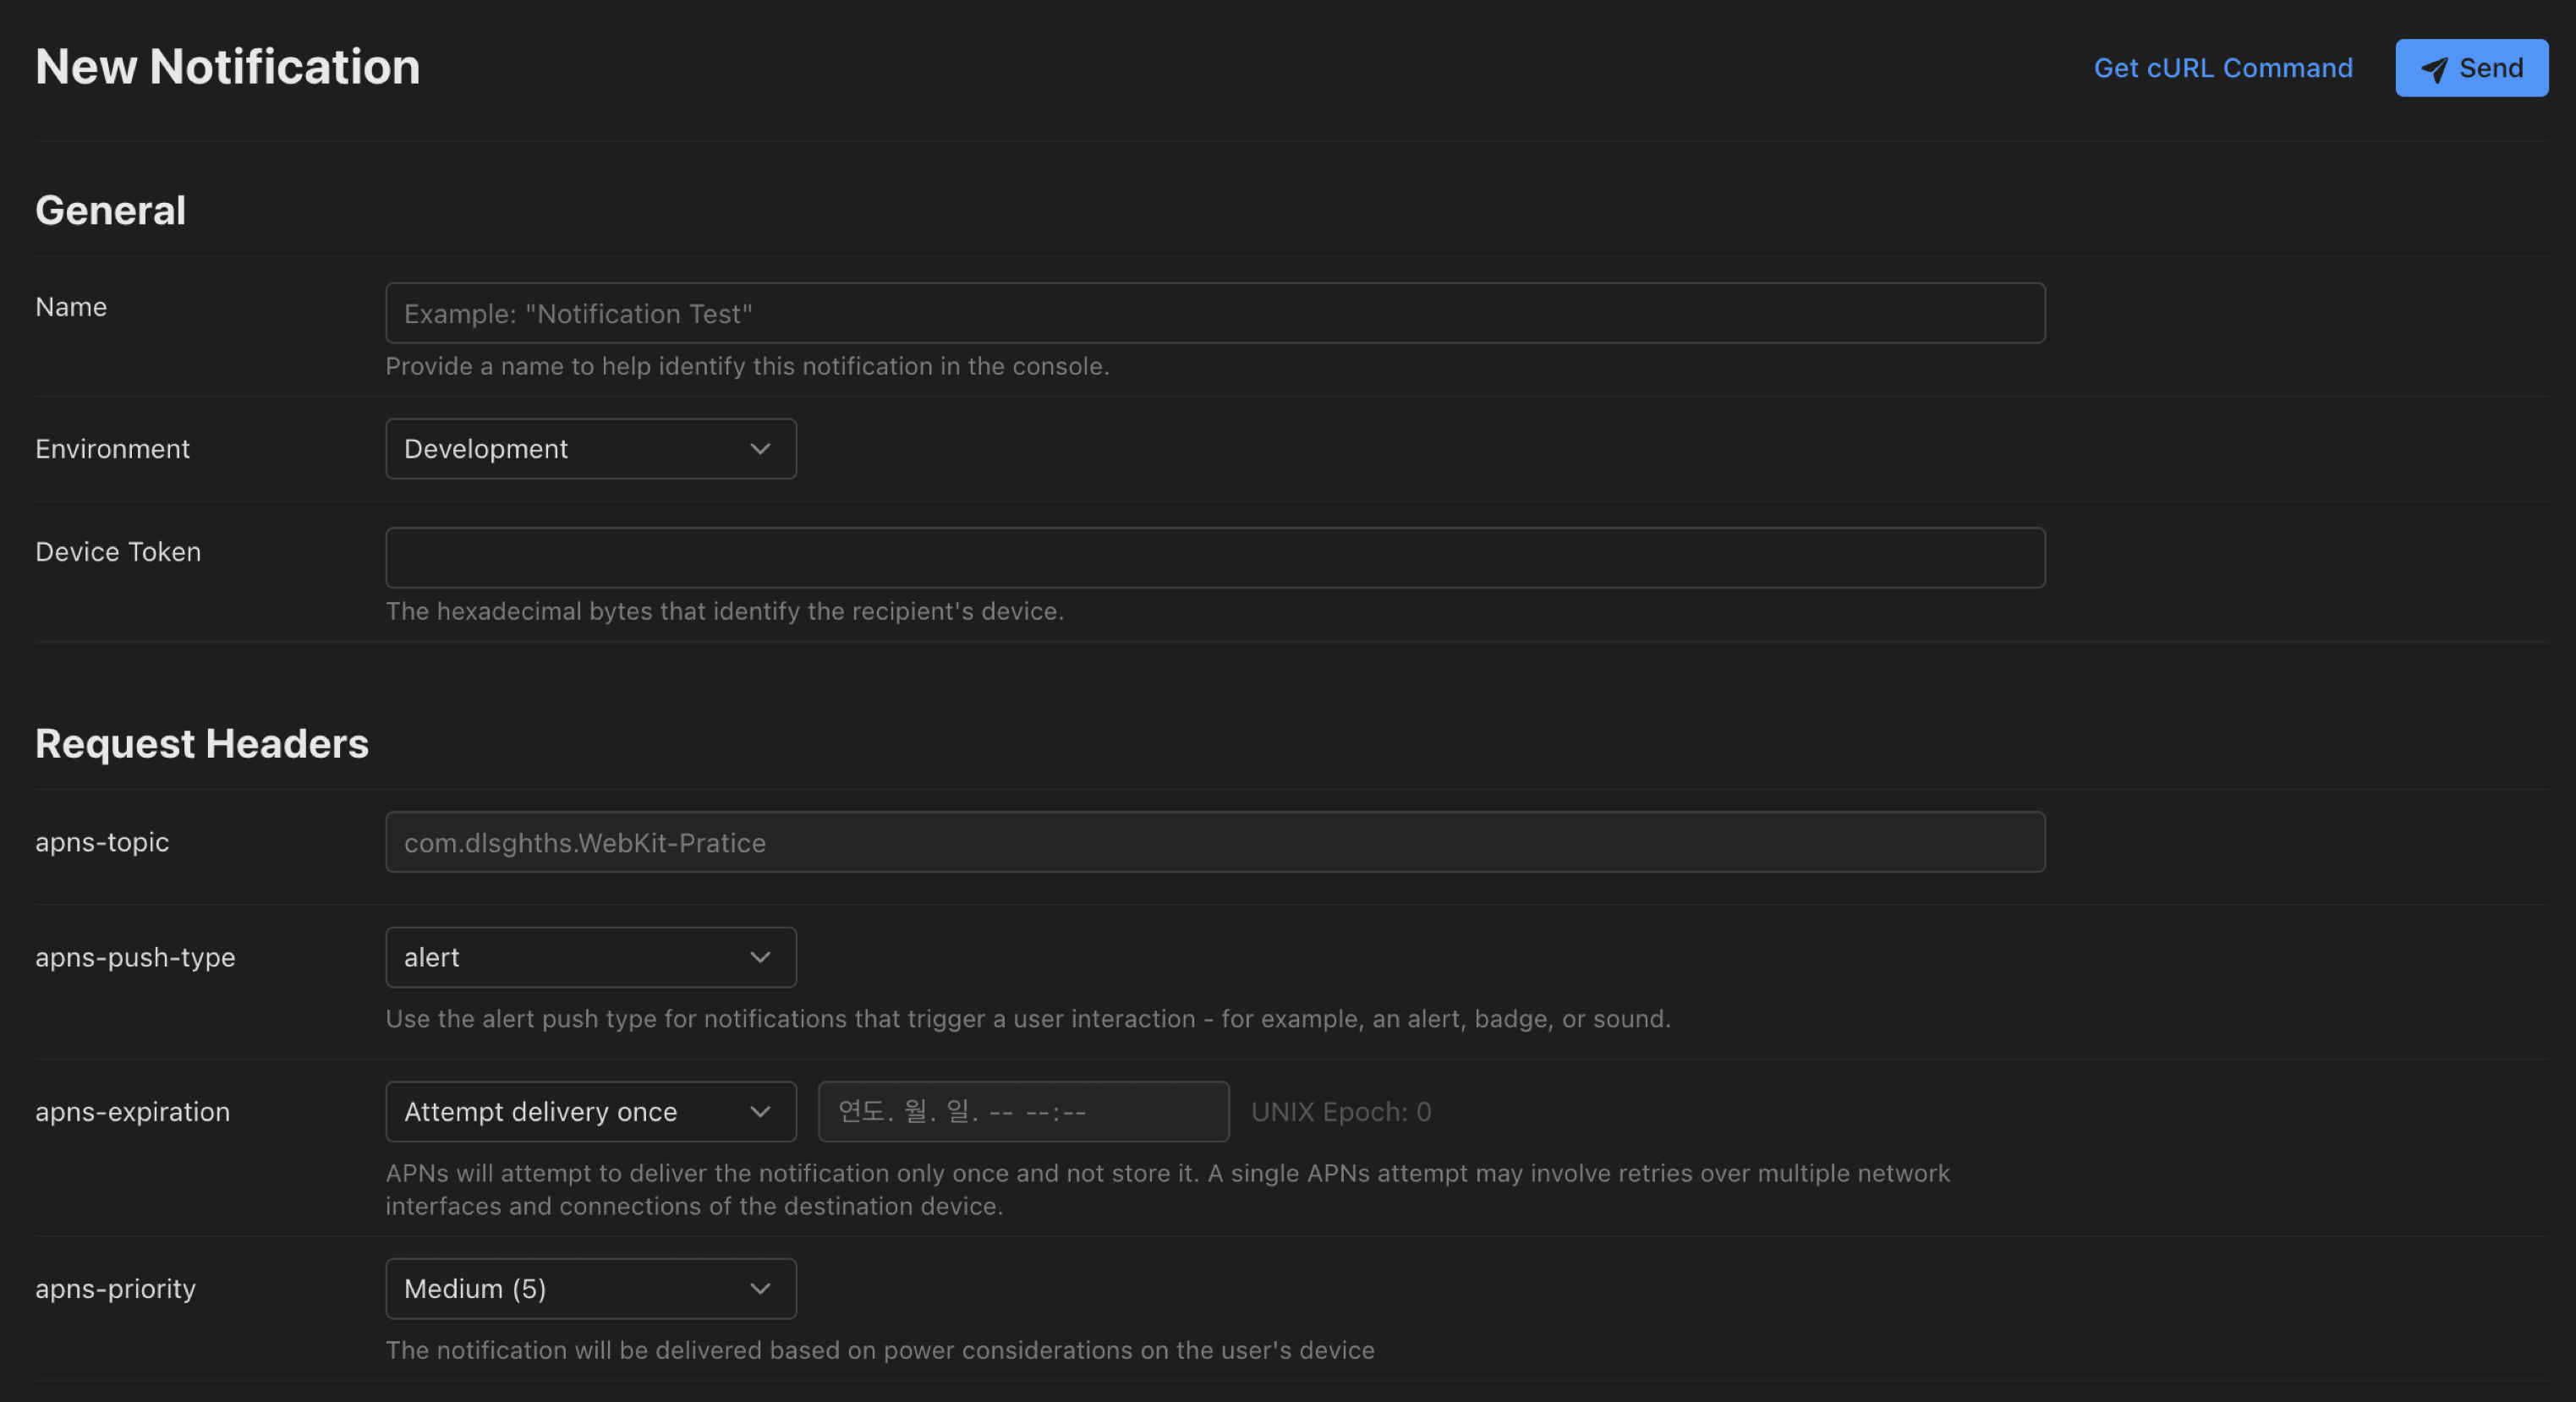Open the Get cURL Command link
This screenshot has height=1402, width=2576.
[2223, 68]
